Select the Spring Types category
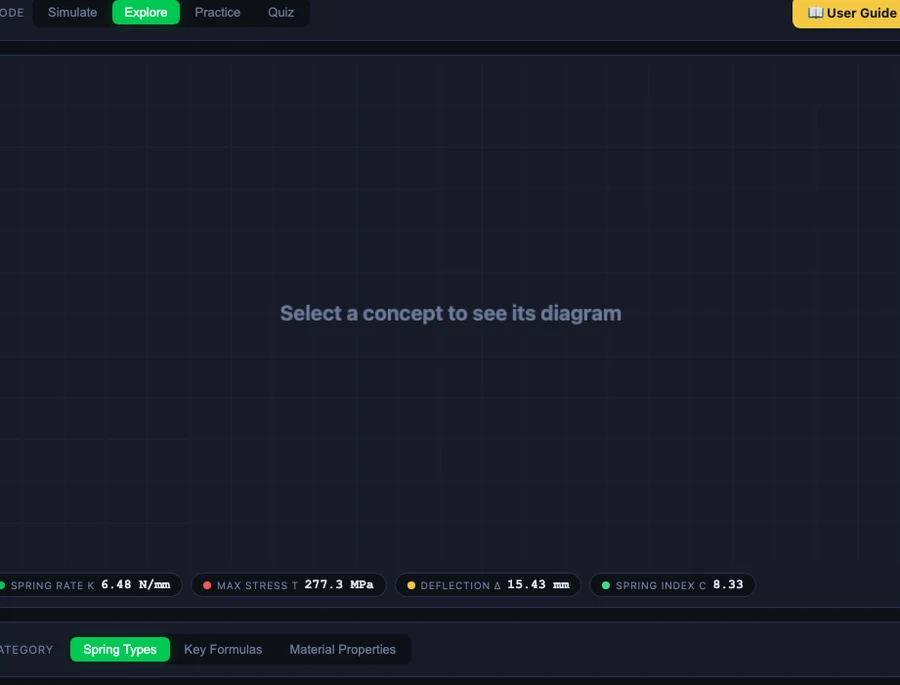This screenshot has width=900, height=685. pyautogui.click(x=120, y=649)
